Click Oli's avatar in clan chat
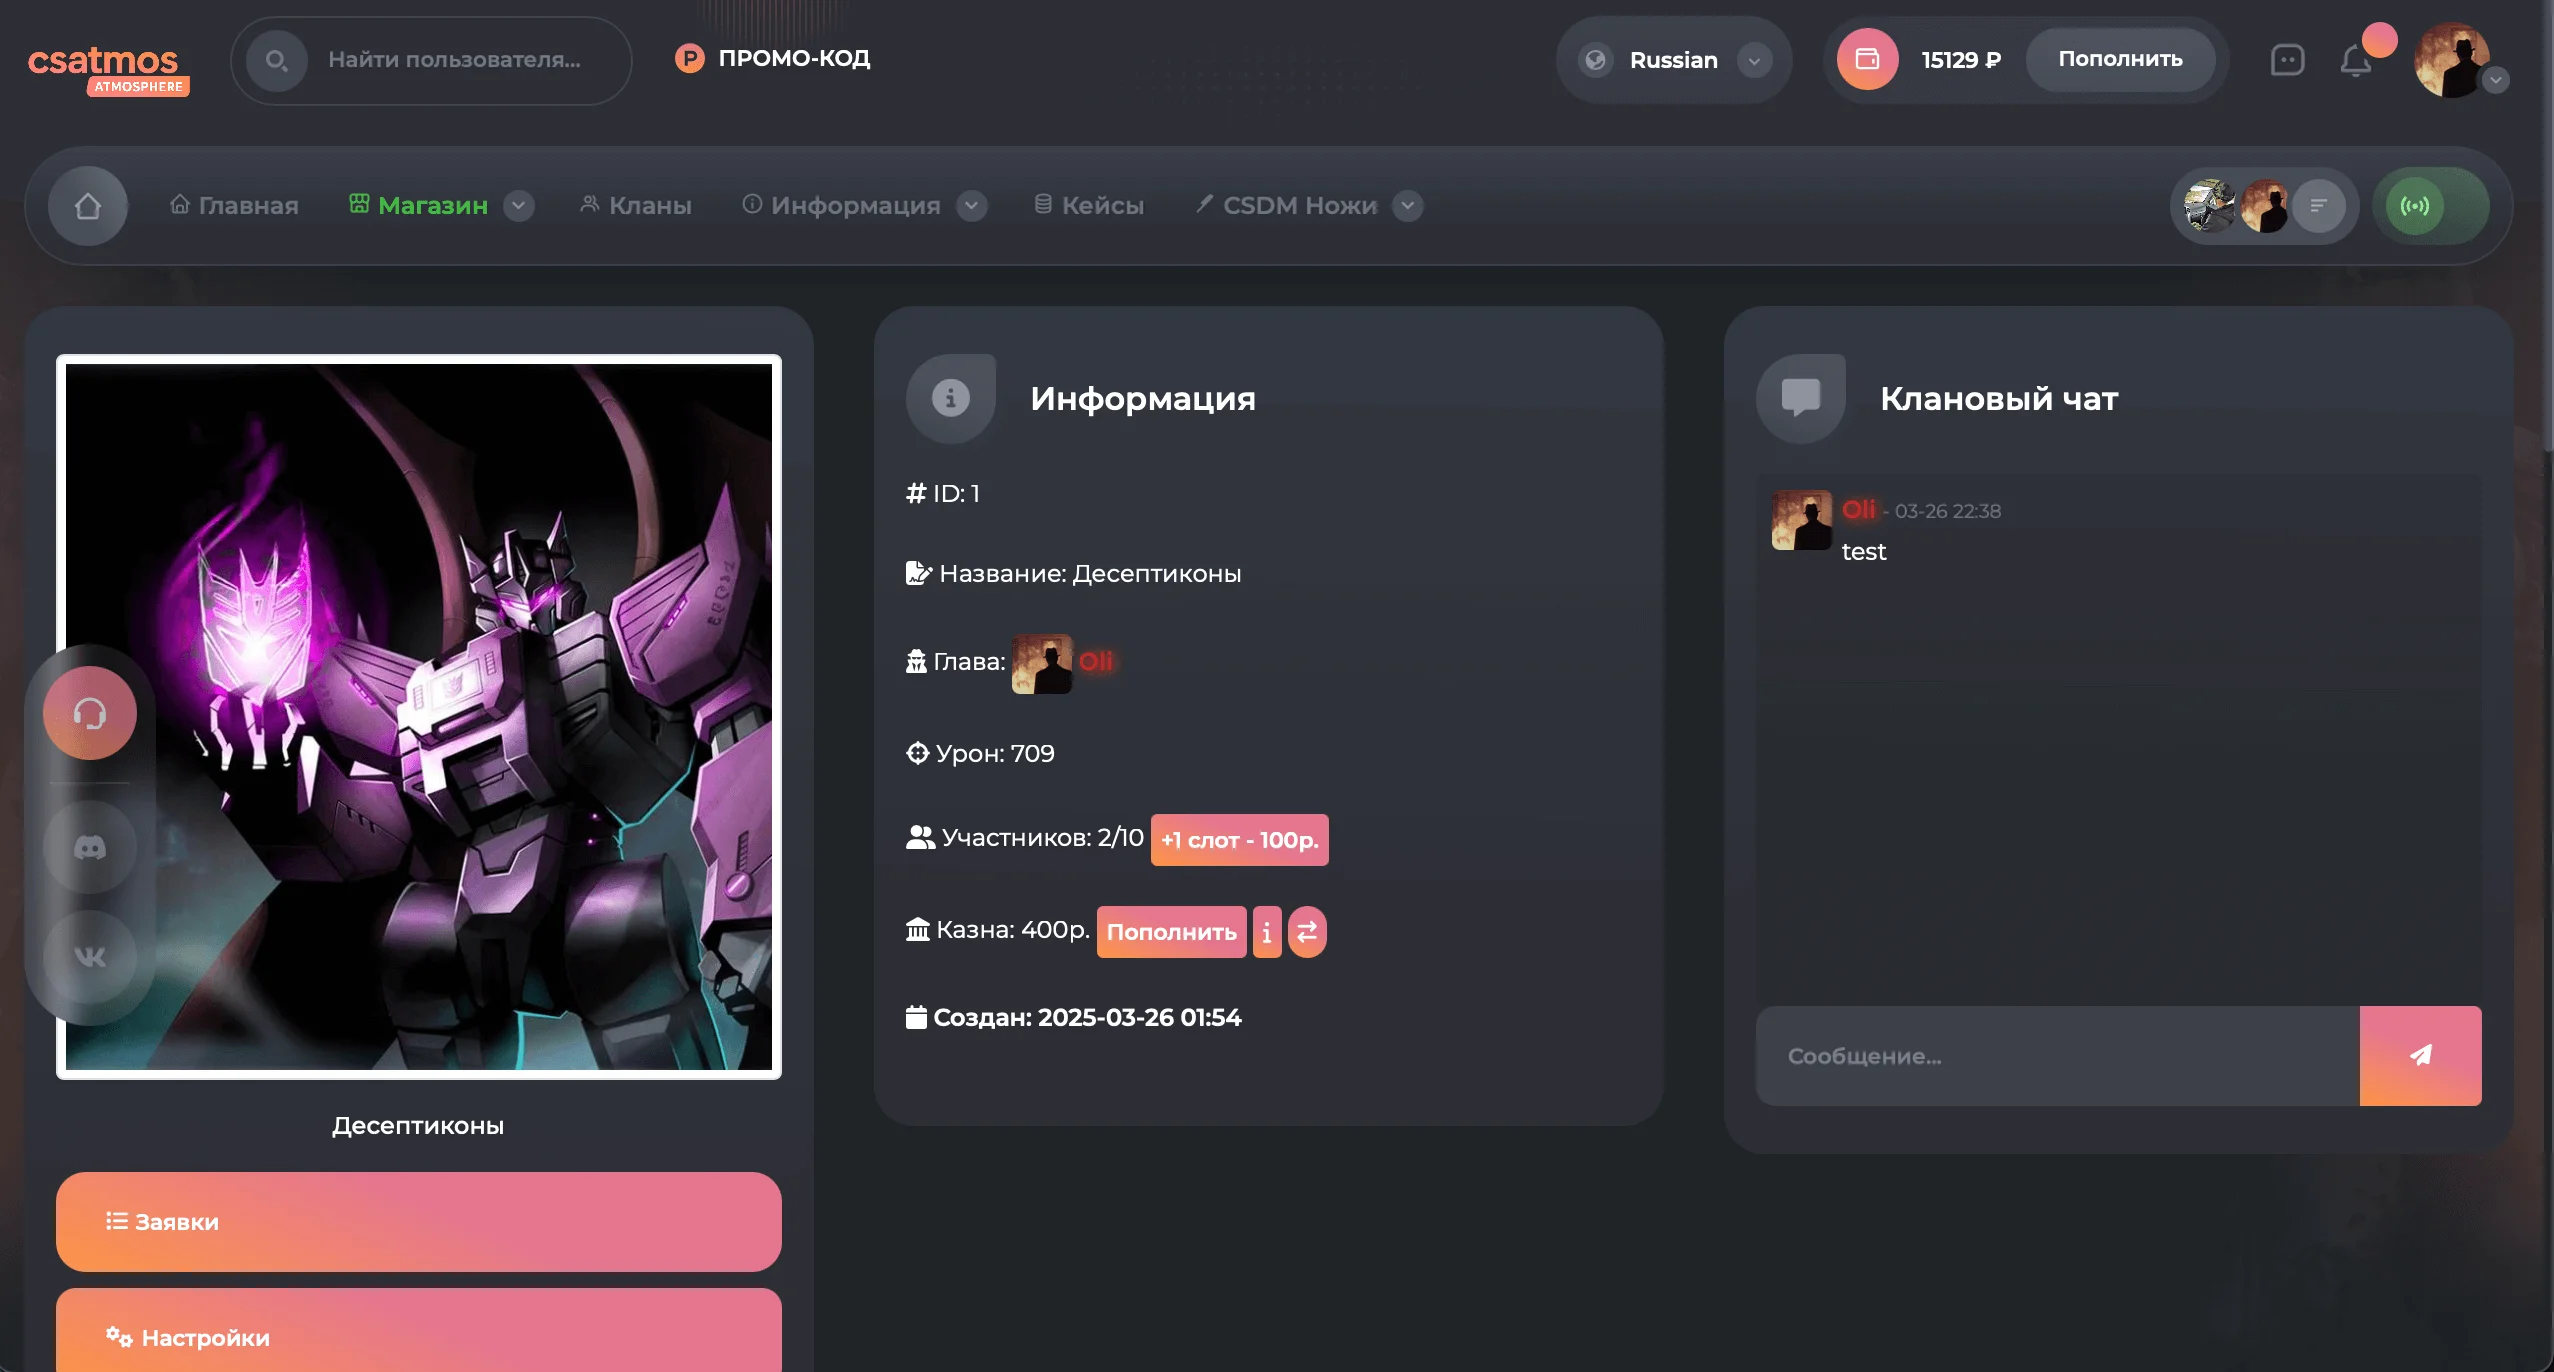Viewport: 2554px width, 1372px height. [1802, 520]
